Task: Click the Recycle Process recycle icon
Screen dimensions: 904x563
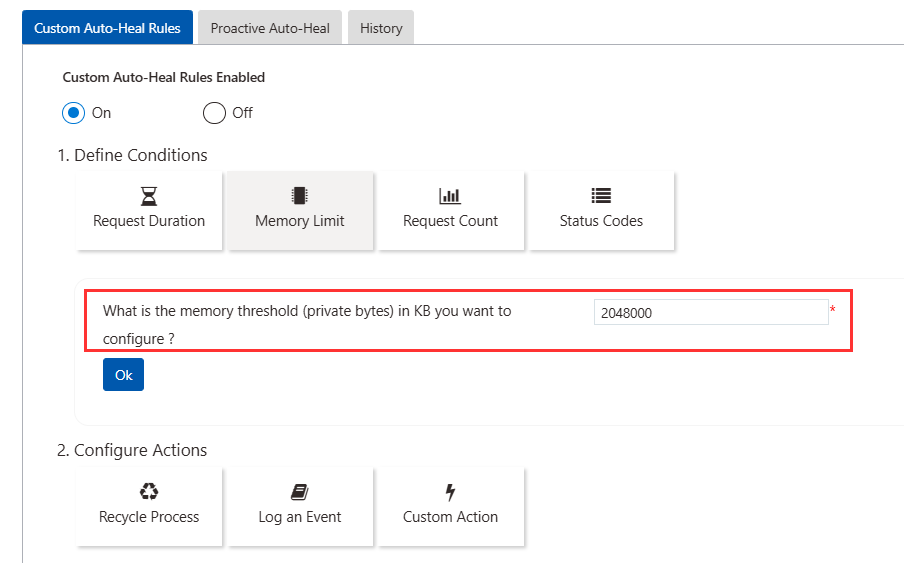Action: coord(149,492)
